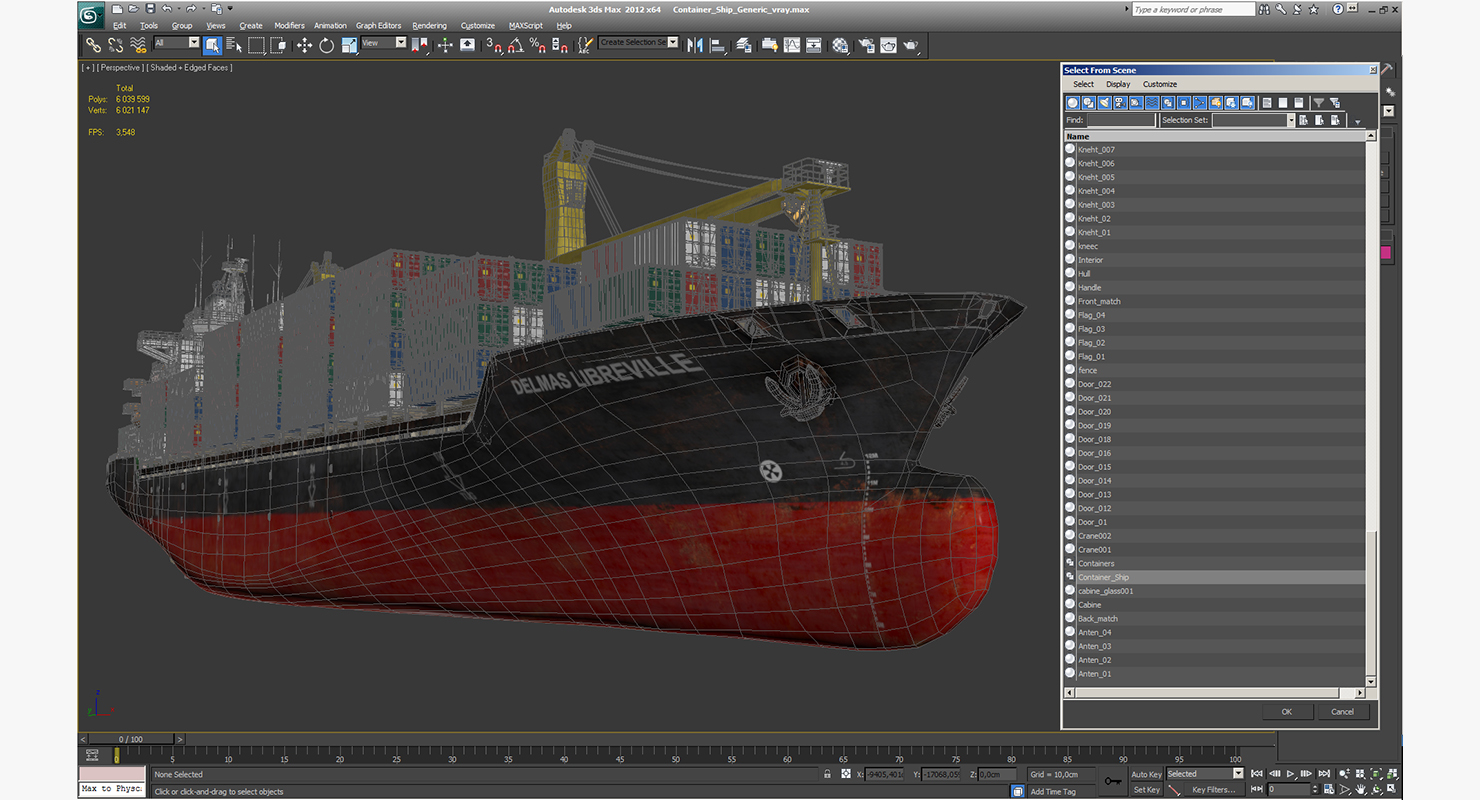Click the Set Key button
Viewport: 1480px width, 800px height.
click(x=1146, y=790)
